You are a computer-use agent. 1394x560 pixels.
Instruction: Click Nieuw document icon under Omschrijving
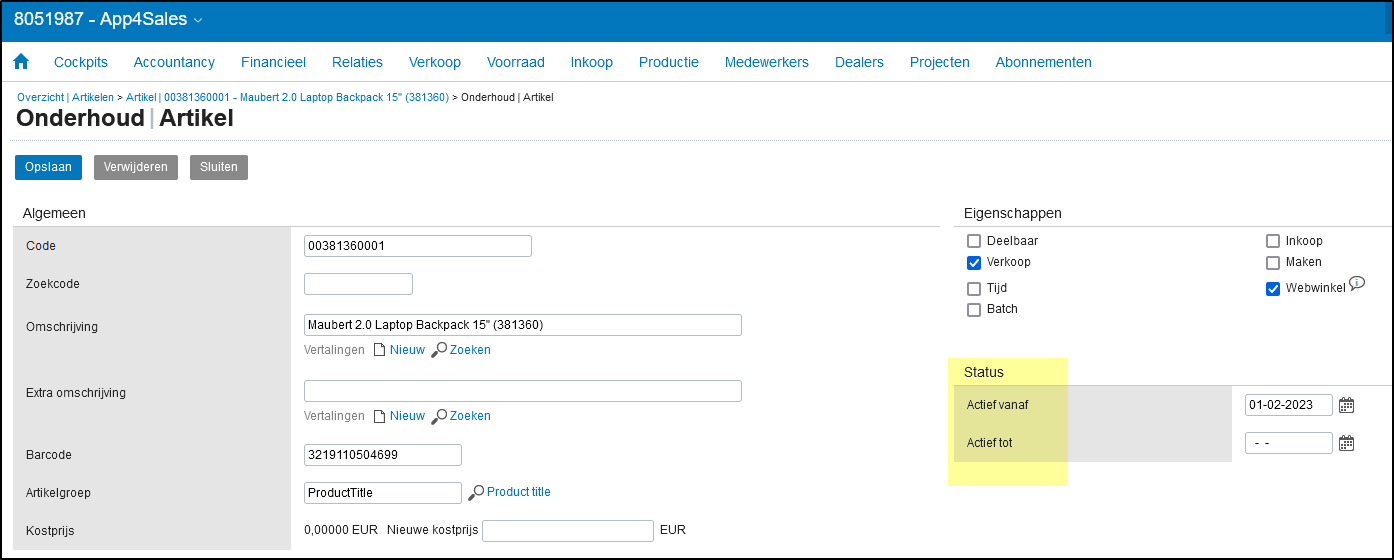point(379,350)
